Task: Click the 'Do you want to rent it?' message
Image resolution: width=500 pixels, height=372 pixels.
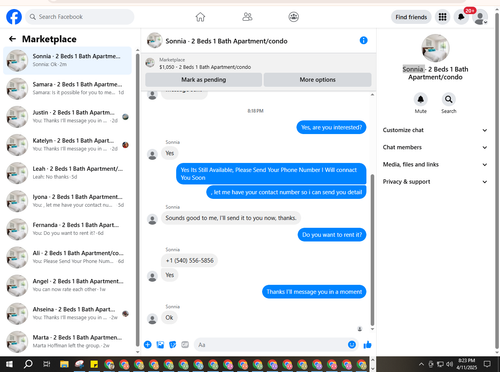Action: [x=332, y=235]
